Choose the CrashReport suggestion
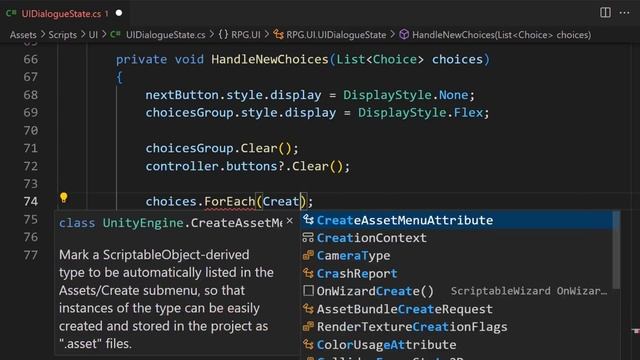Screen dimensions: 640x360 tap(456, 273)
